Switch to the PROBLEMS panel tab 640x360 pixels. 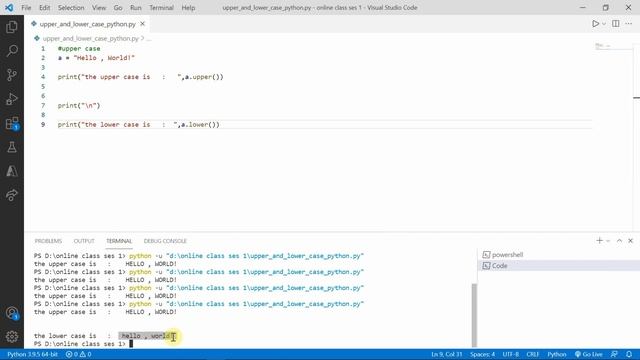48,241
